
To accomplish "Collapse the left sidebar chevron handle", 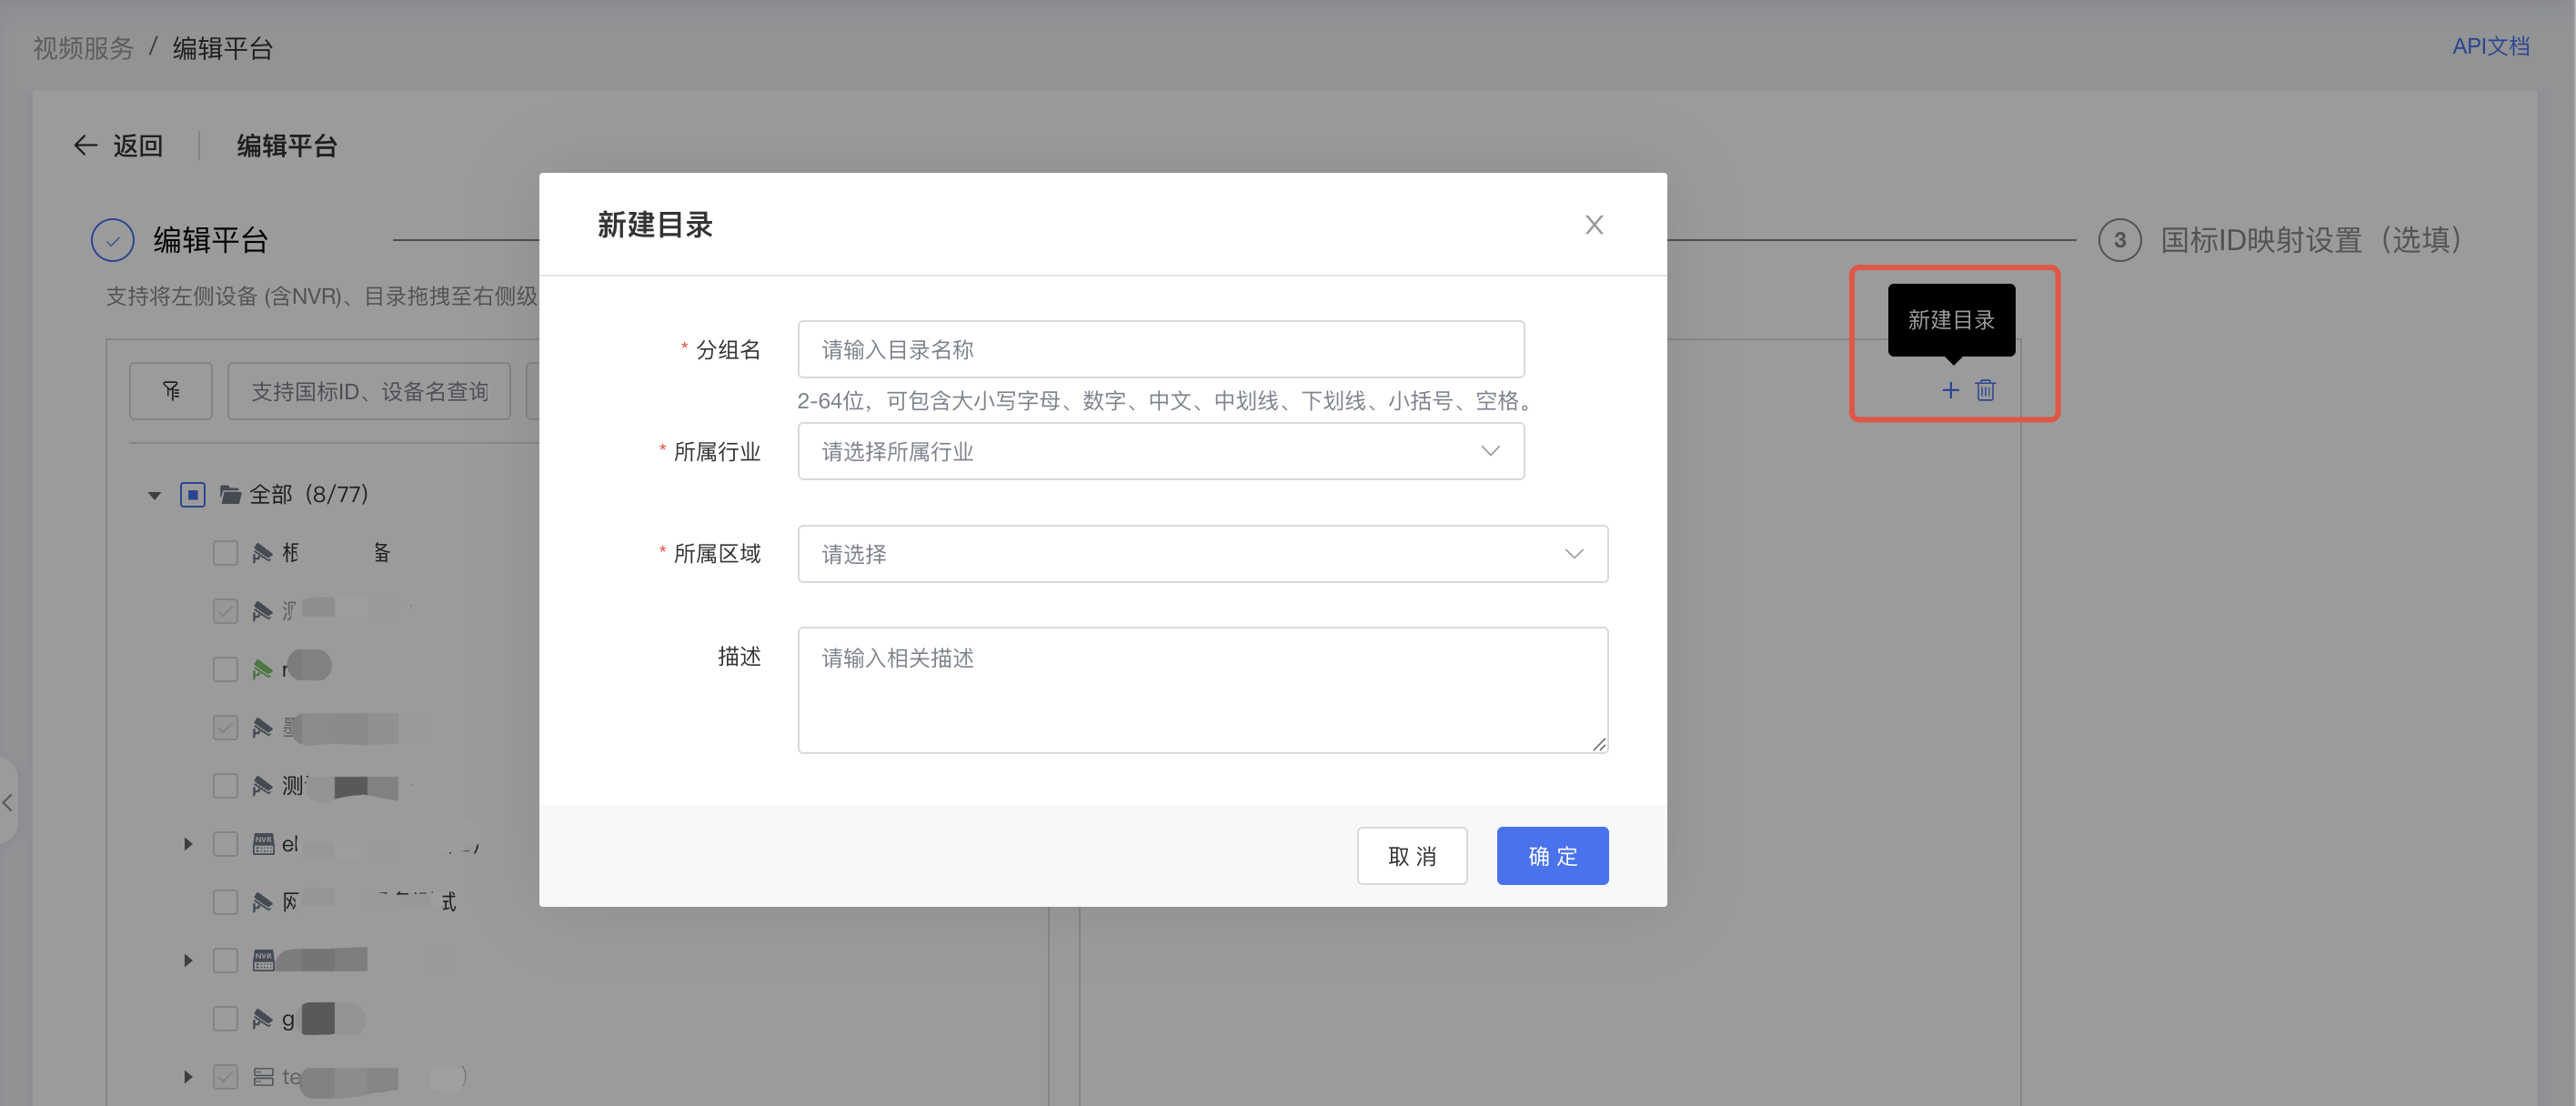I will 8,802.
